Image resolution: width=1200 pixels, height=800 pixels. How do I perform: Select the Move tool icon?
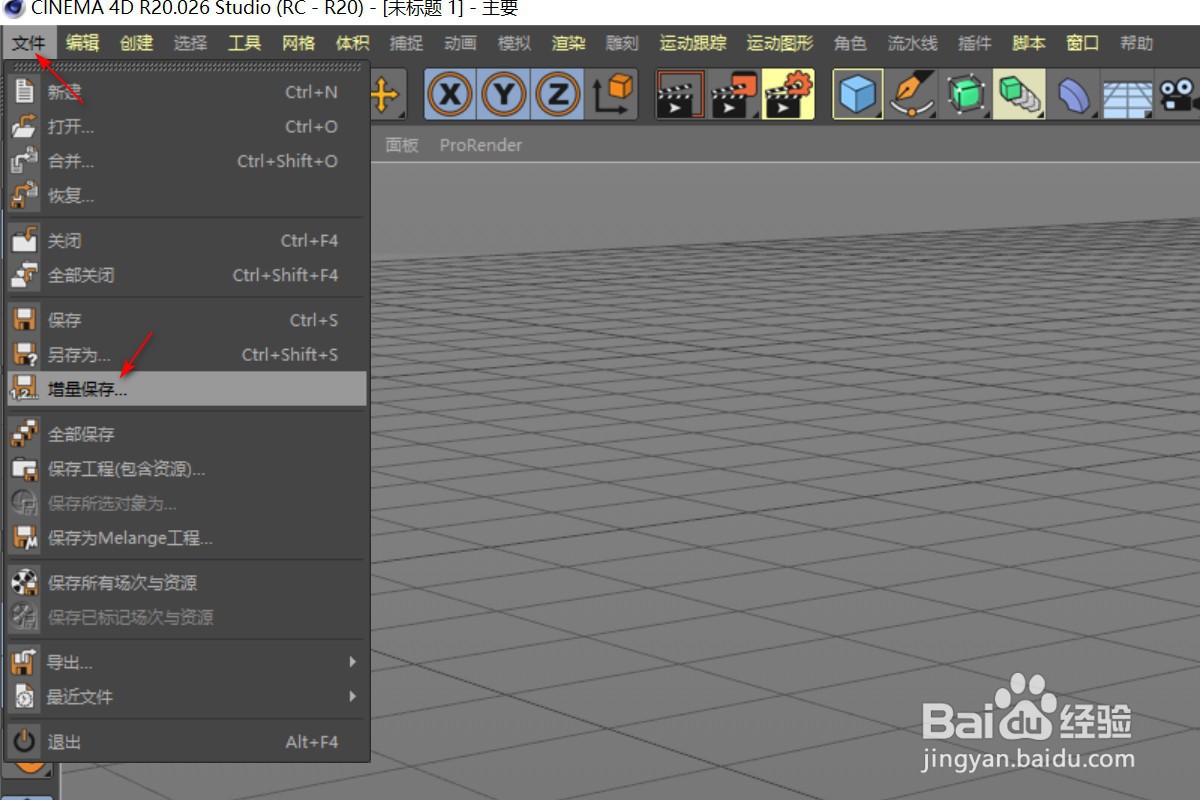click(x=385, y=94)
